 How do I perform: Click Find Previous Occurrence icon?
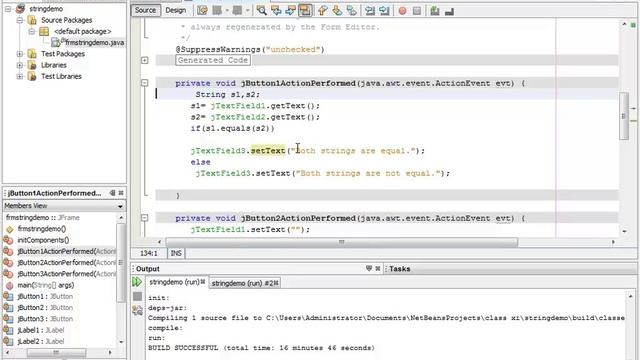pos(276,11)
